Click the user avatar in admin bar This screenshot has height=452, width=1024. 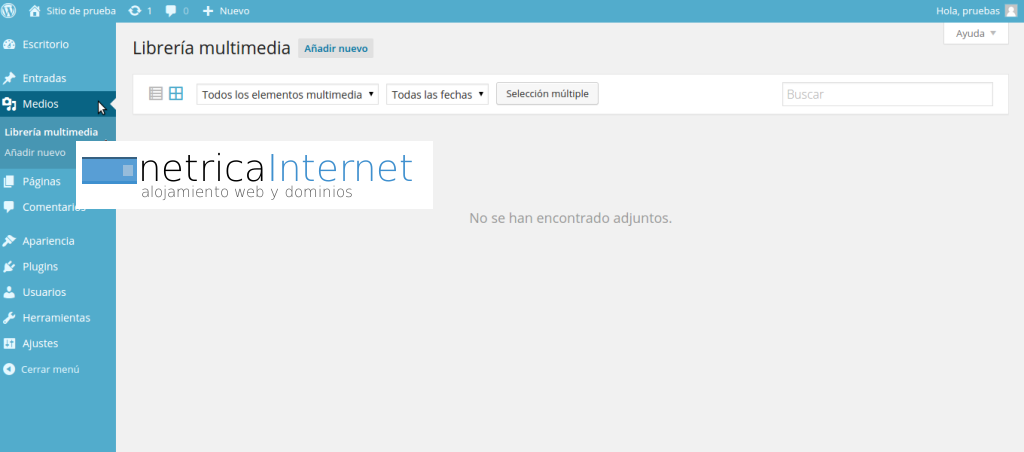(1010, 10)
